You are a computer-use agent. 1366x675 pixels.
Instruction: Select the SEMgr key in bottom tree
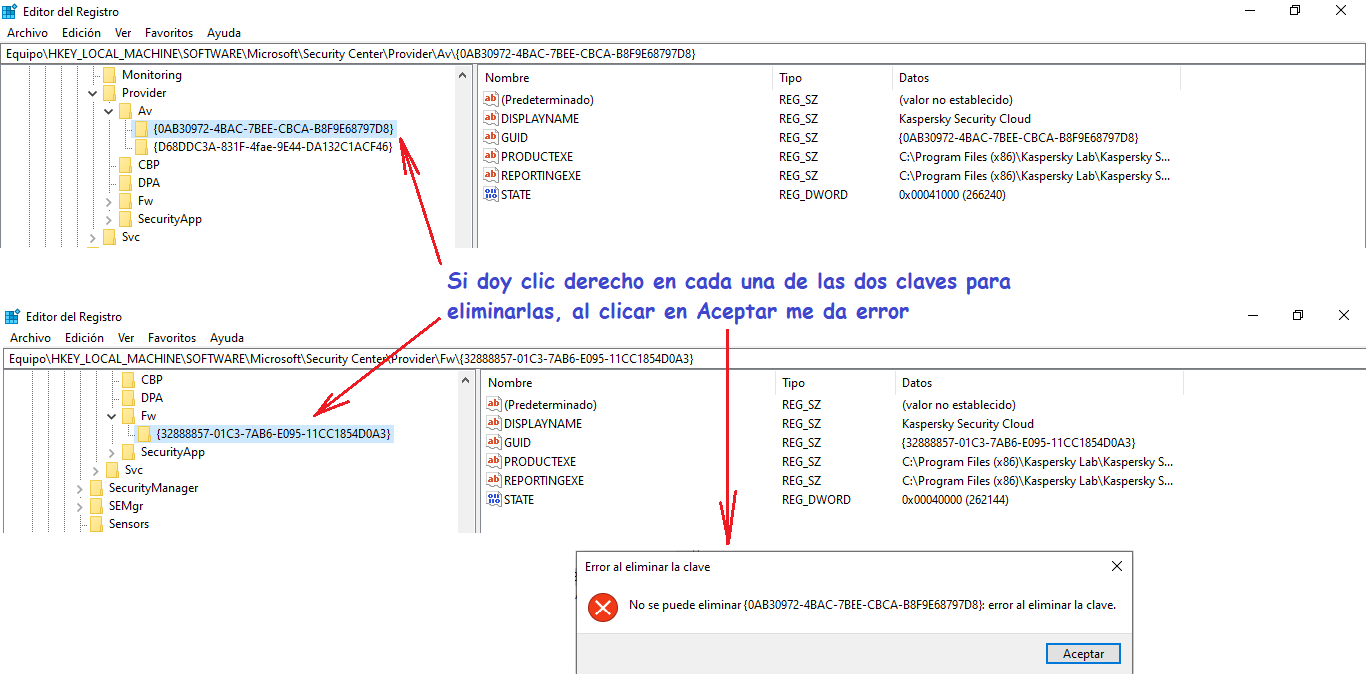pos(126,506)
